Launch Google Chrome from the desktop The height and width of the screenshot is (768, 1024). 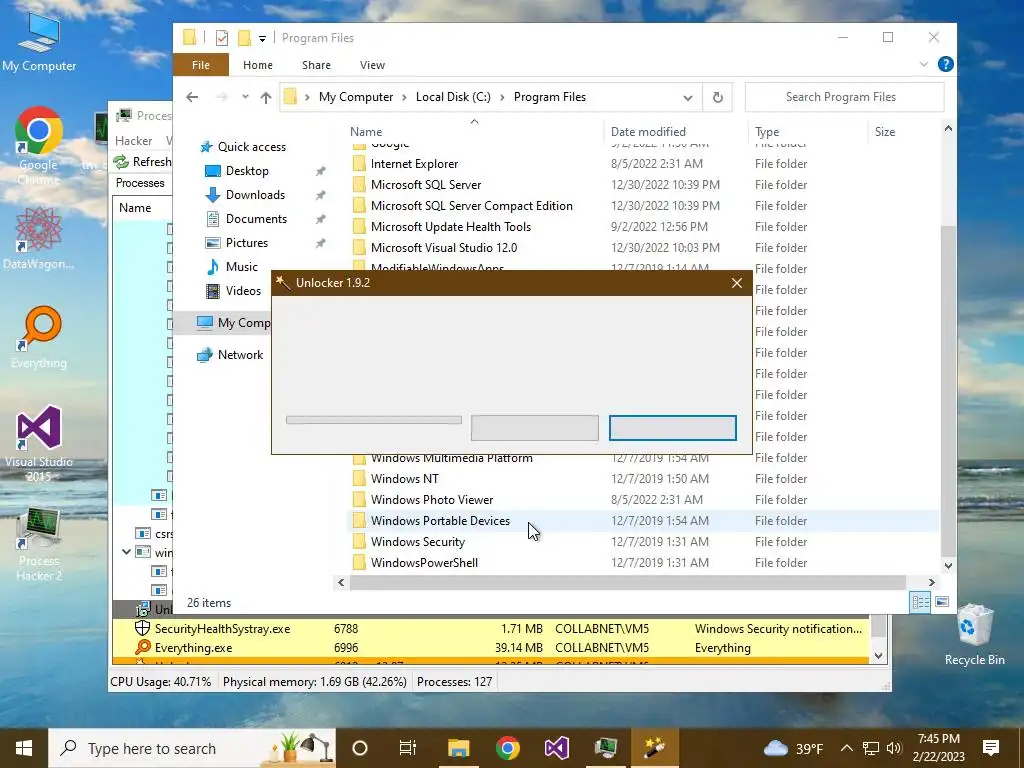click(39, 145)
